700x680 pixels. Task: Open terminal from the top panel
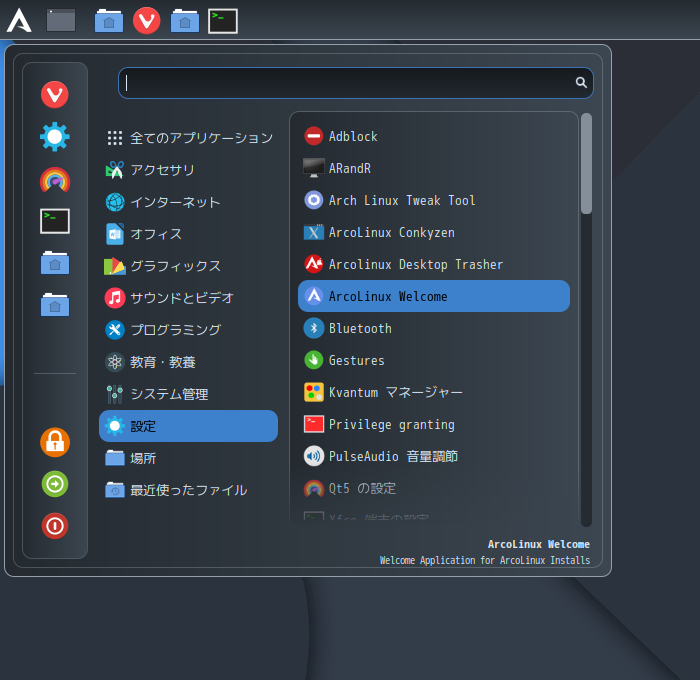click(223, 21)
